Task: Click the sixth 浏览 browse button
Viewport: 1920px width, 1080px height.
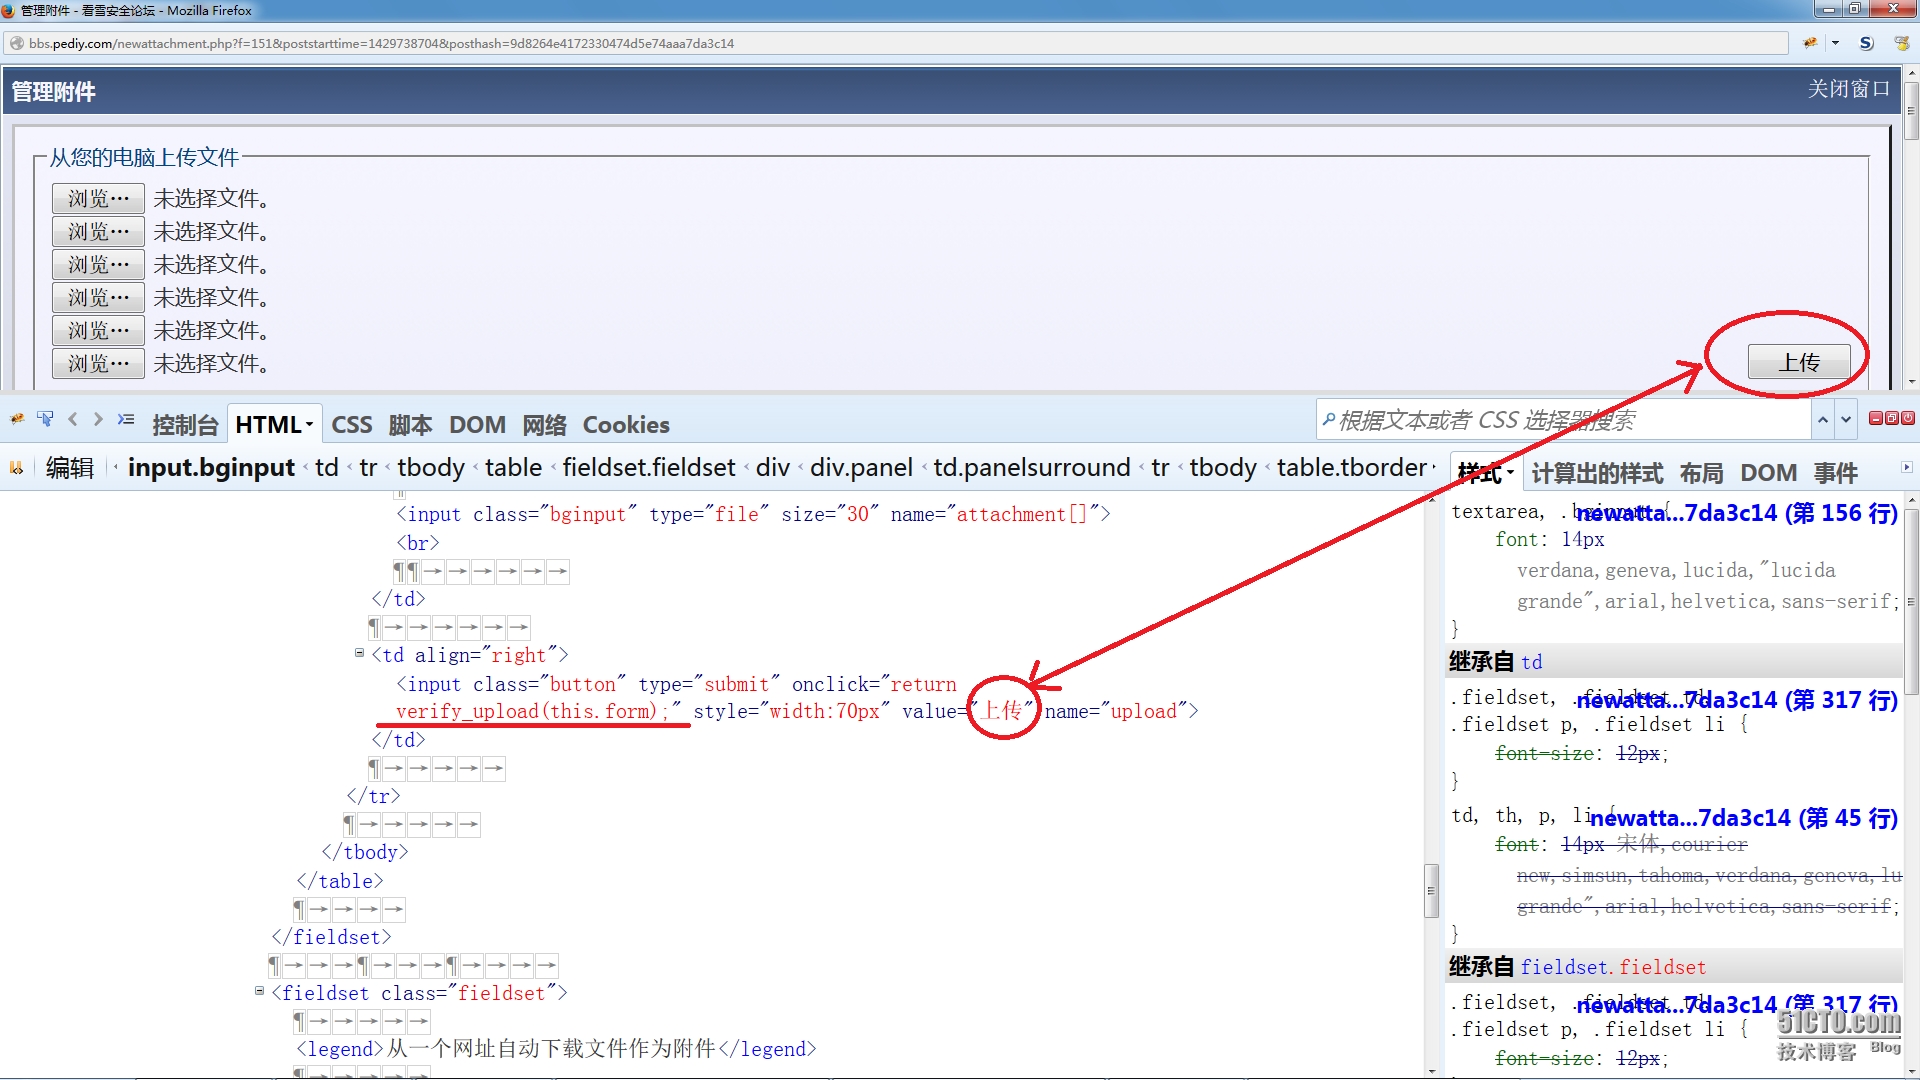Action: pos(98,364)
